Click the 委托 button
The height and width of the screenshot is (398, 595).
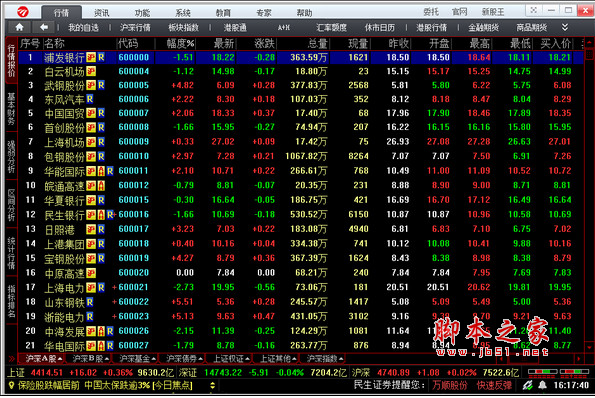click(x=431, y=12)
